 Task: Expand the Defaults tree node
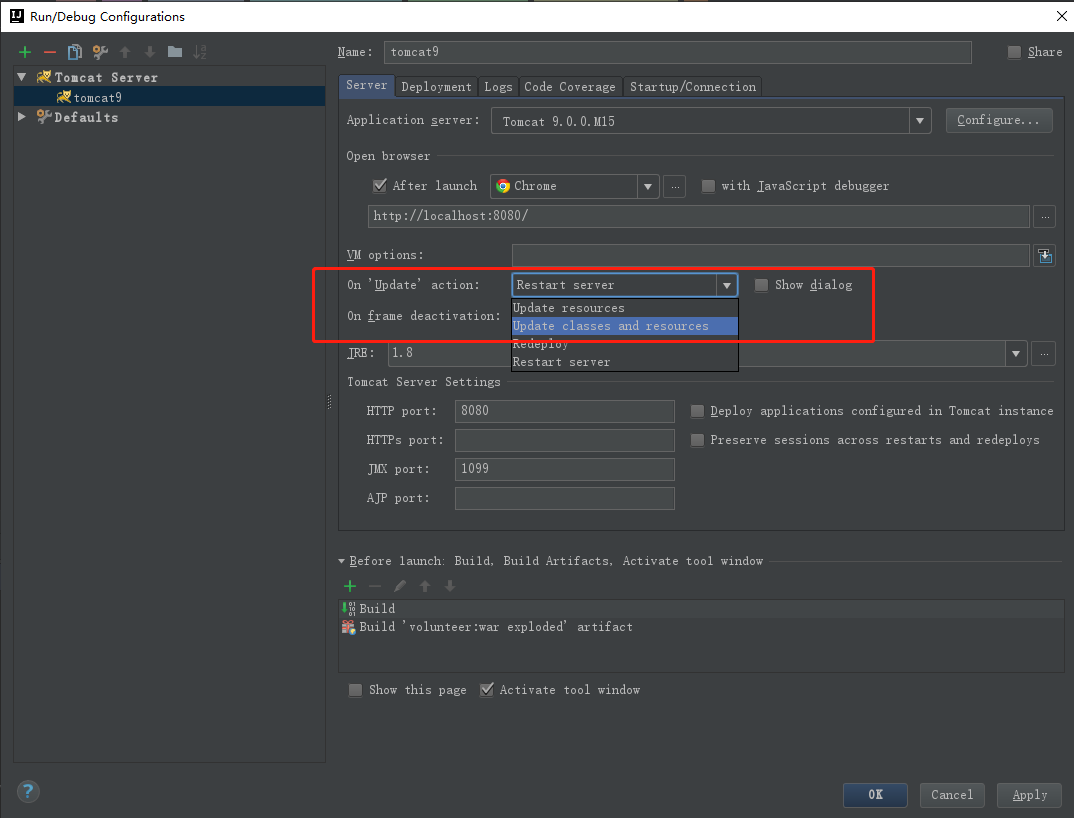(x=22, y=116)
